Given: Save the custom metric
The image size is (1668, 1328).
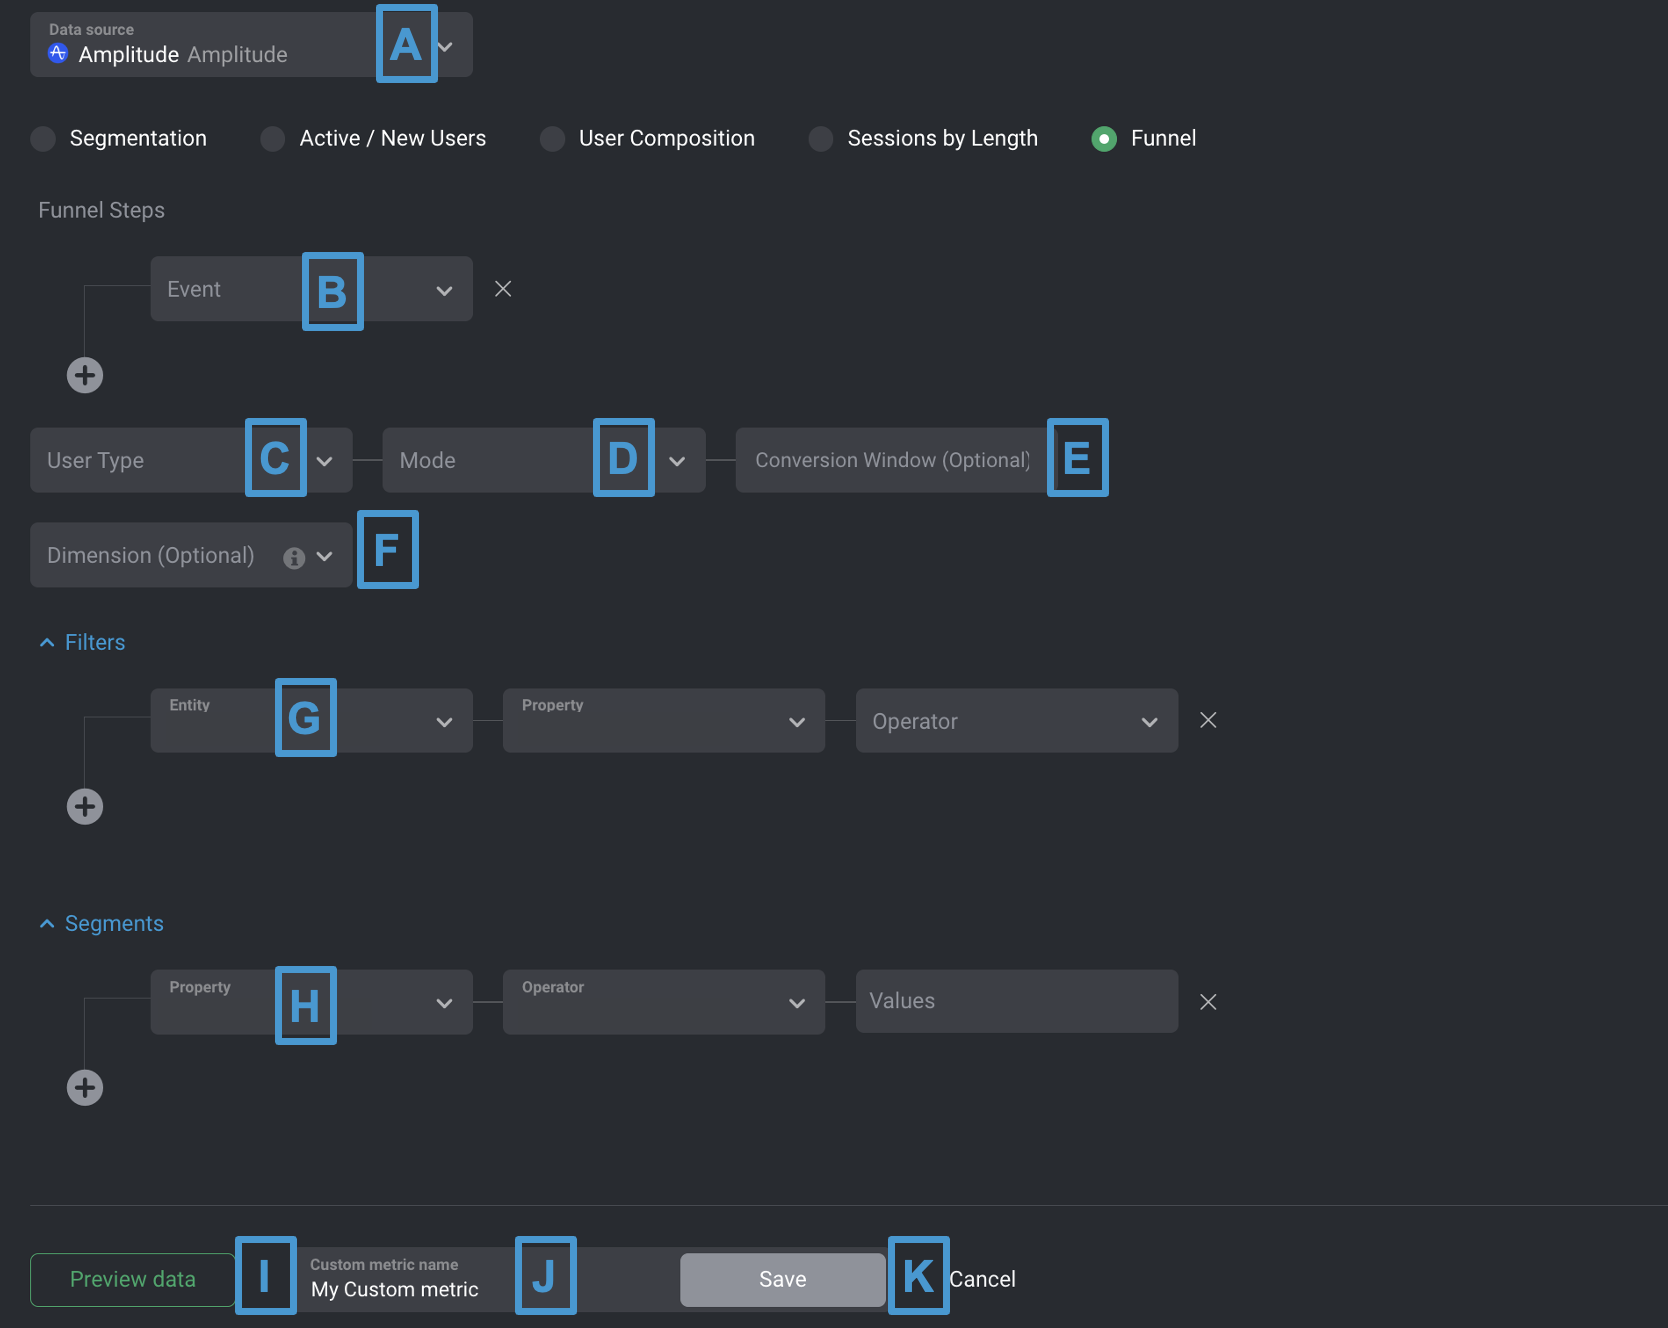Looking at the screenshot, I should coord(782,1279).
